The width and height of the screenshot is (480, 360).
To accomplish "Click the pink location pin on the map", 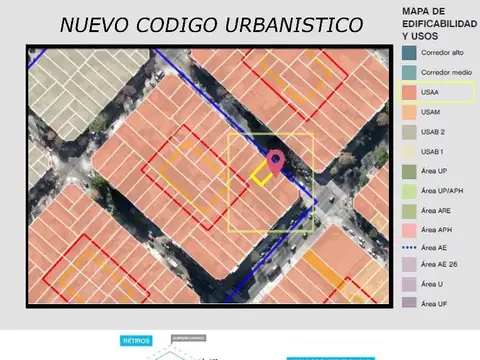I will (275, 163).
